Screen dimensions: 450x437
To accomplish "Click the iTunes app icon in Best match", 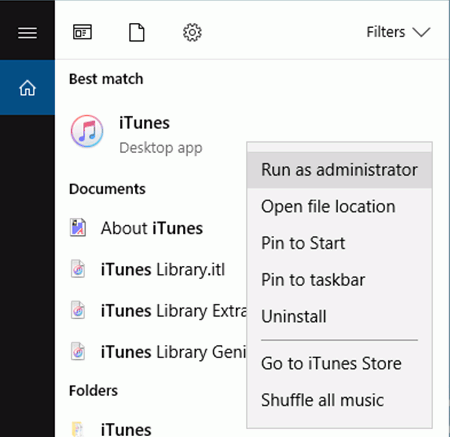I will [87, 131].
